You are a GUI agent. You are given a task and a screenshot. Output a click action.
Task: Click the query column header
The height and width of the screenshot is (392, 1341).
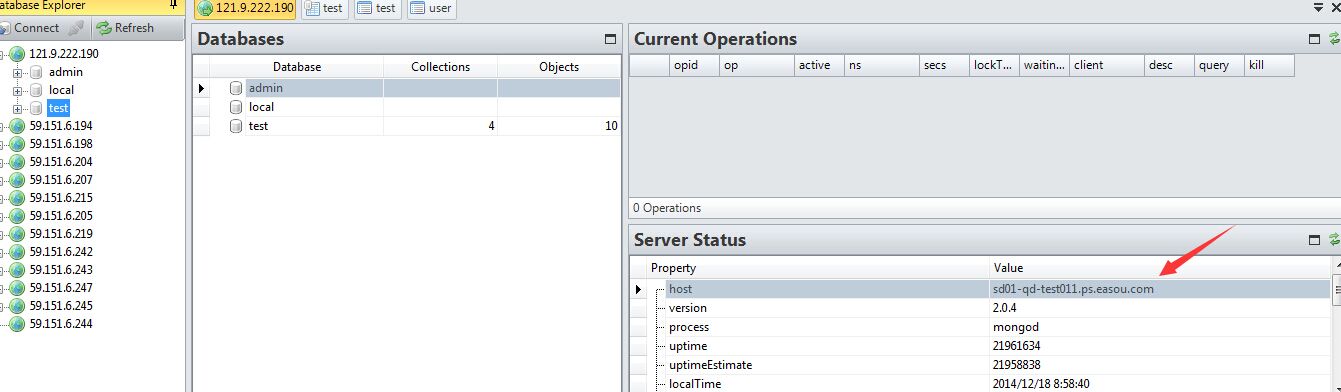pos(1219,65)
